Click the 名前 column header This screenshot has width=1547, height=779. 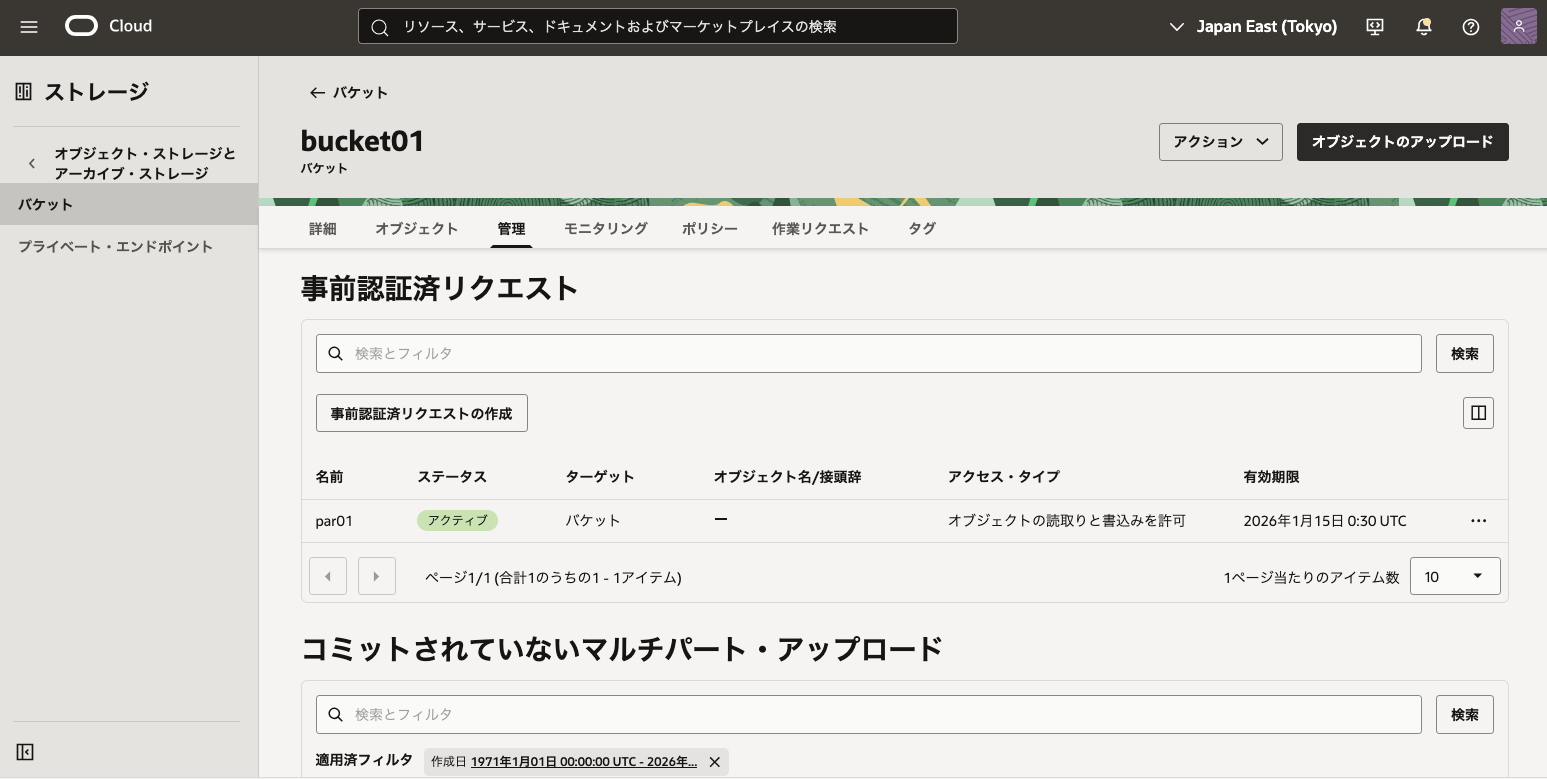(x=329, y=477)
